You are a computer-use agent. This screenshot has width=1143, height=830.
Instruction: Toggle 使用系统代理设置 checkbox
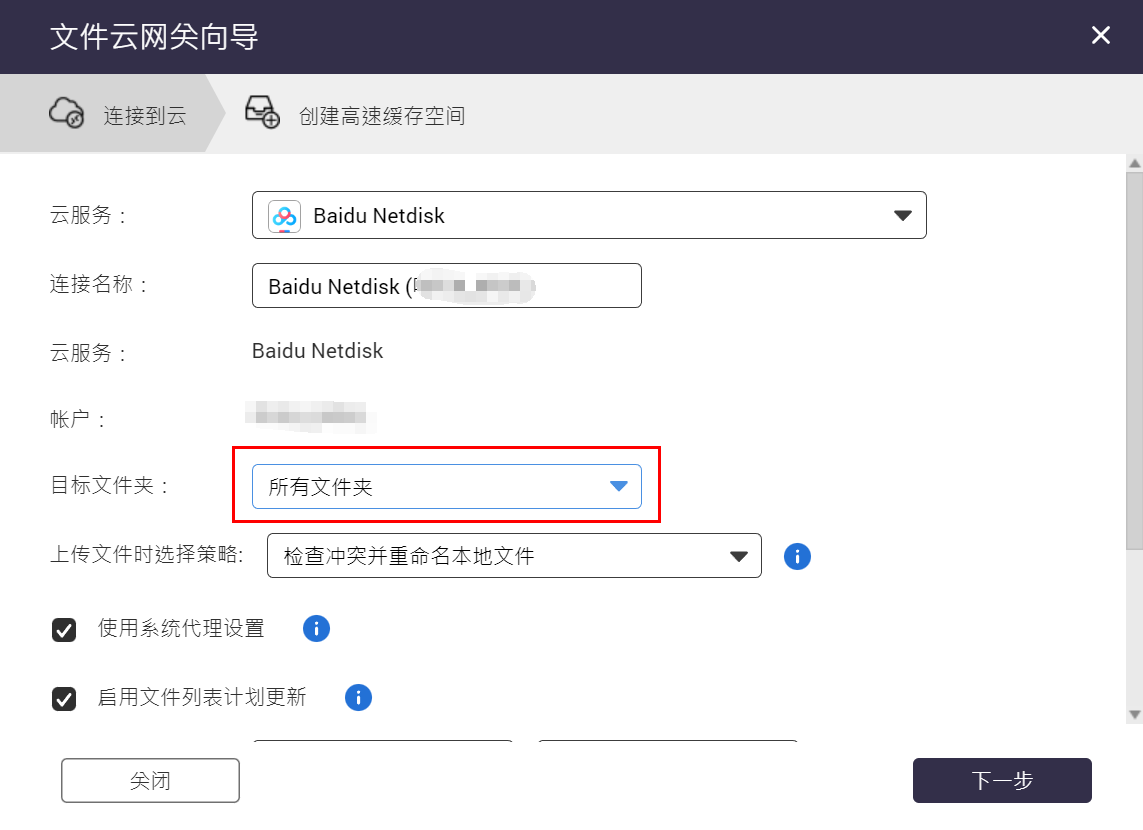coord(64,630)
